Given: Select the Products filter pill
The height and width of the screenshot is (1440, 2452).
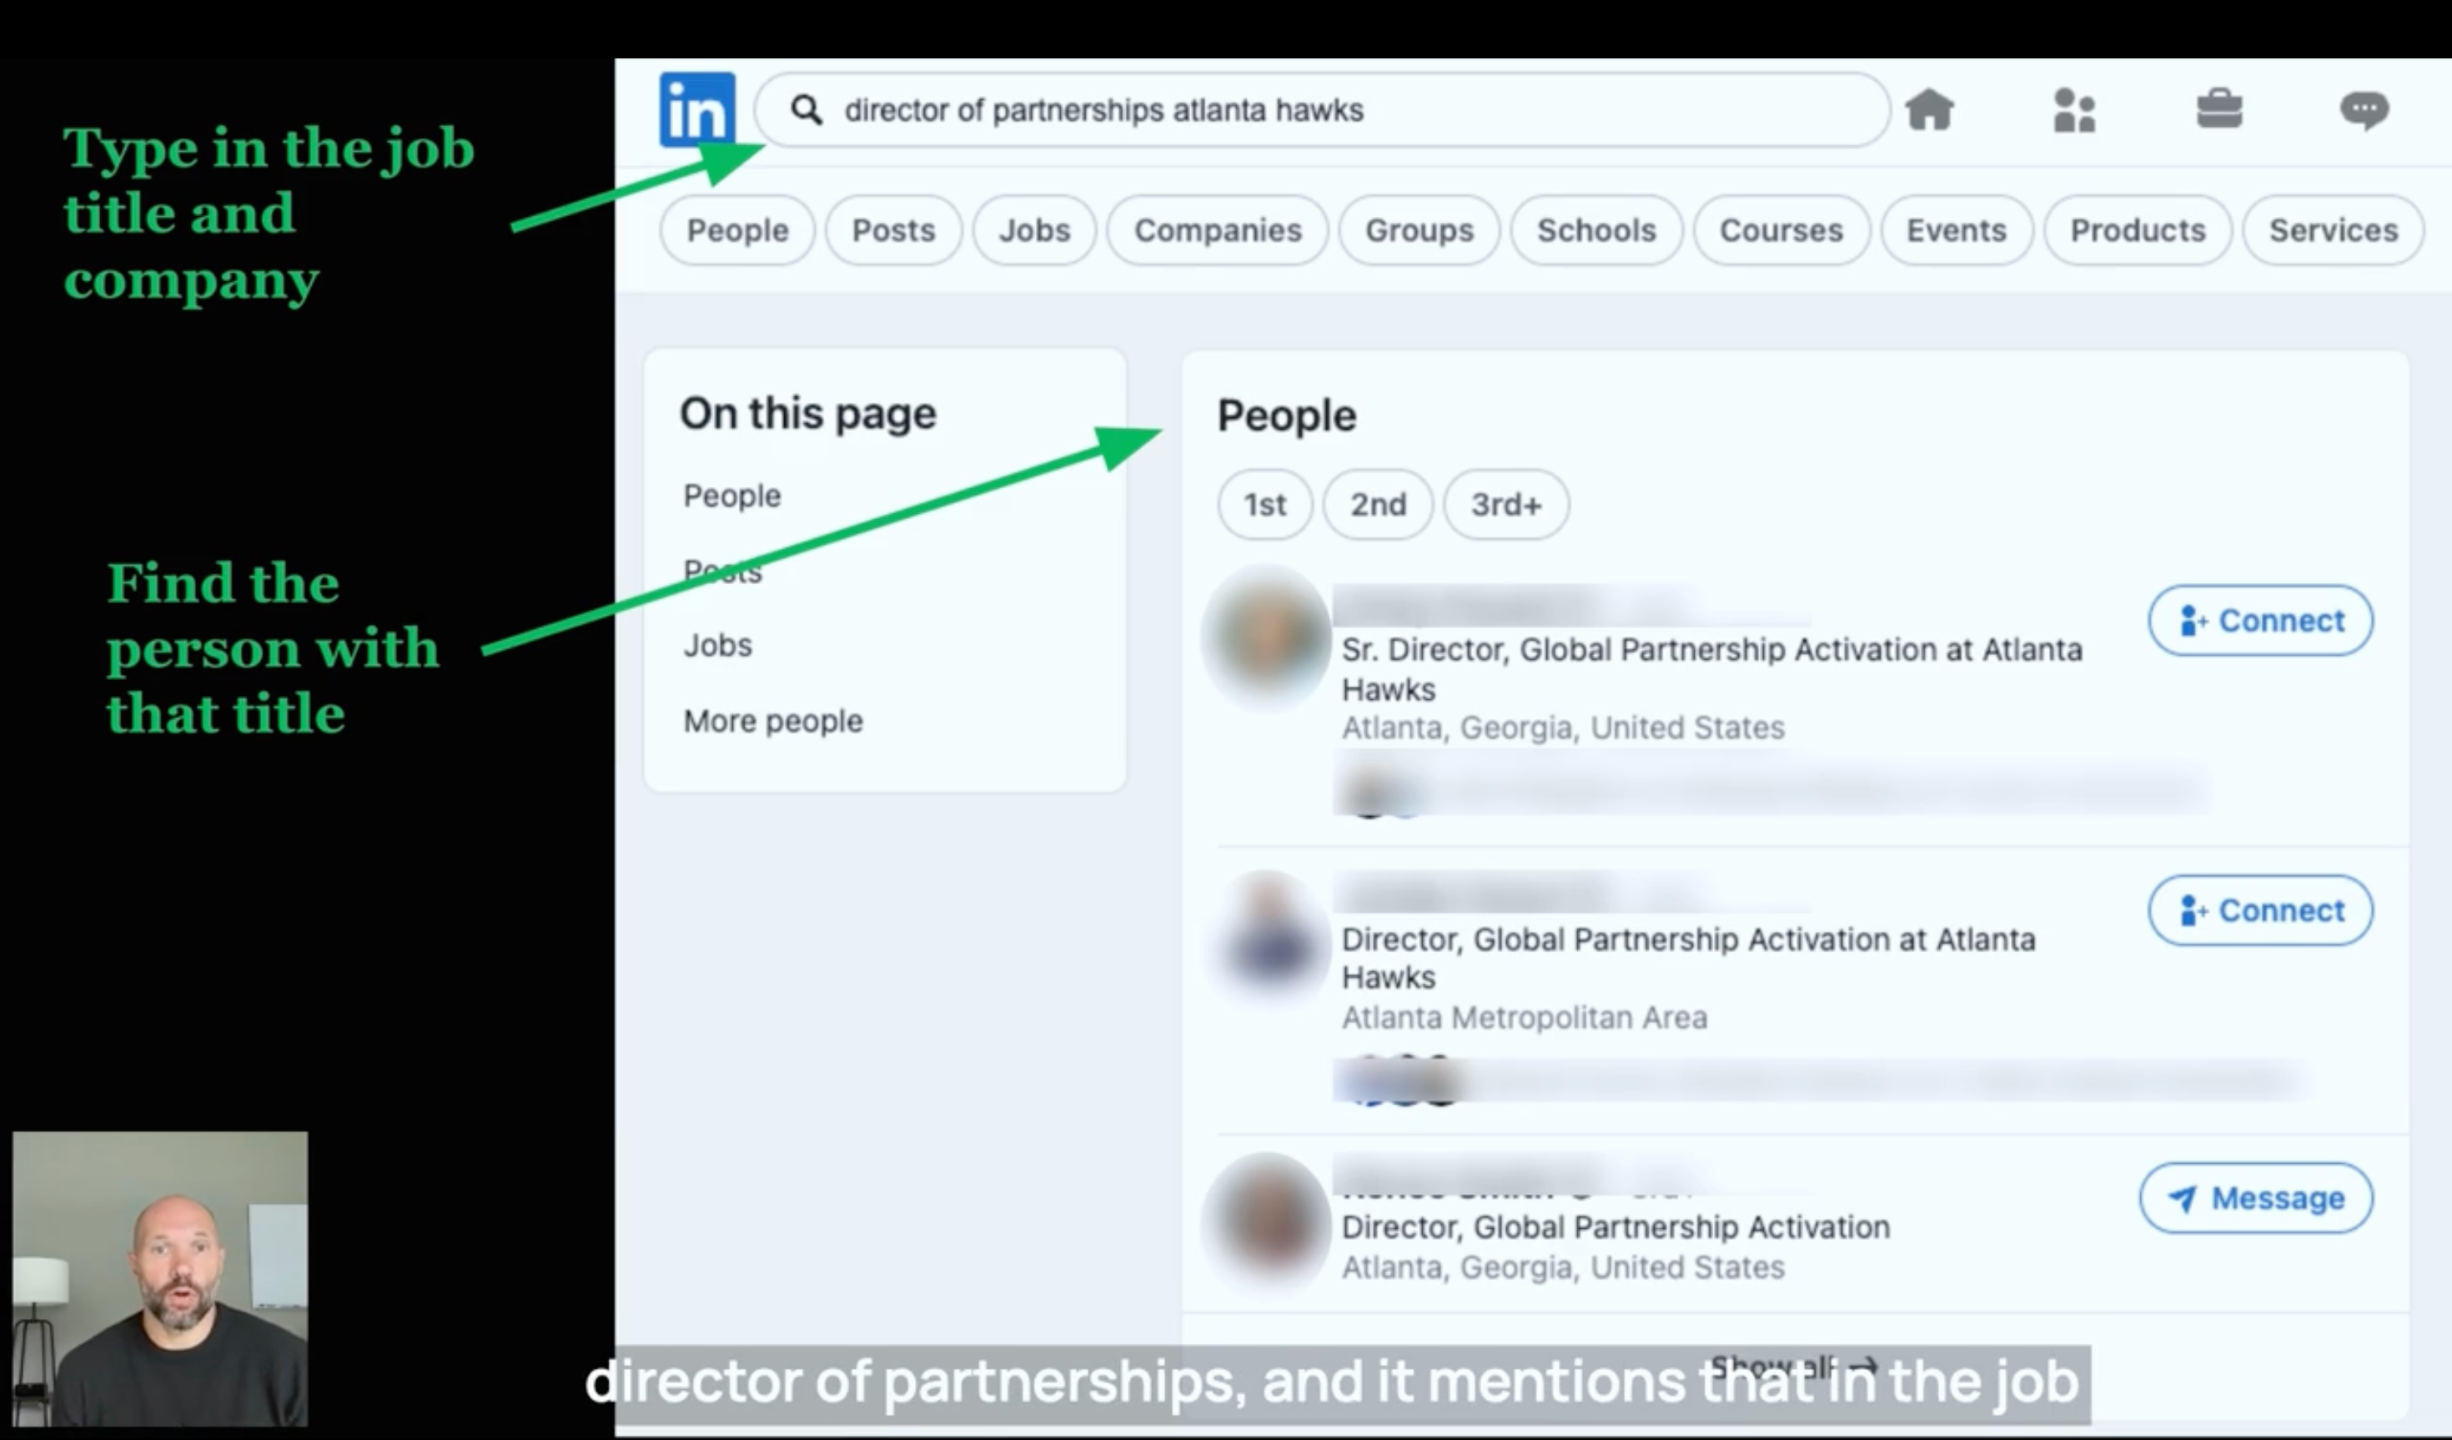Looking at the screenshot, I should [2137, 230].
